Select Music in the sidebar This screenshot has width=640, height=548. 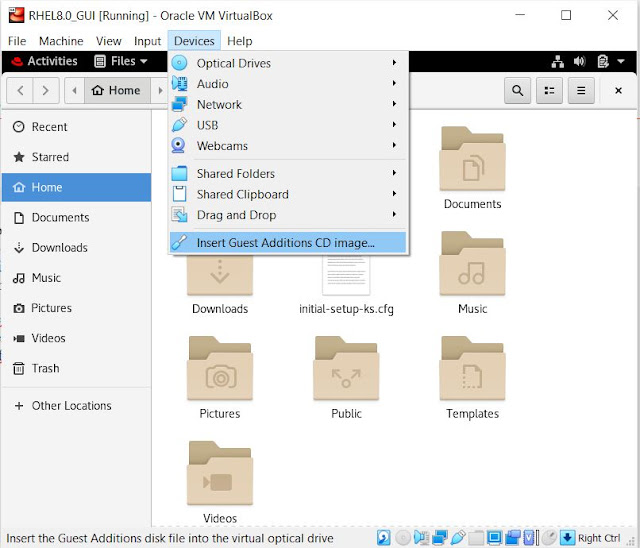[76, 278]
